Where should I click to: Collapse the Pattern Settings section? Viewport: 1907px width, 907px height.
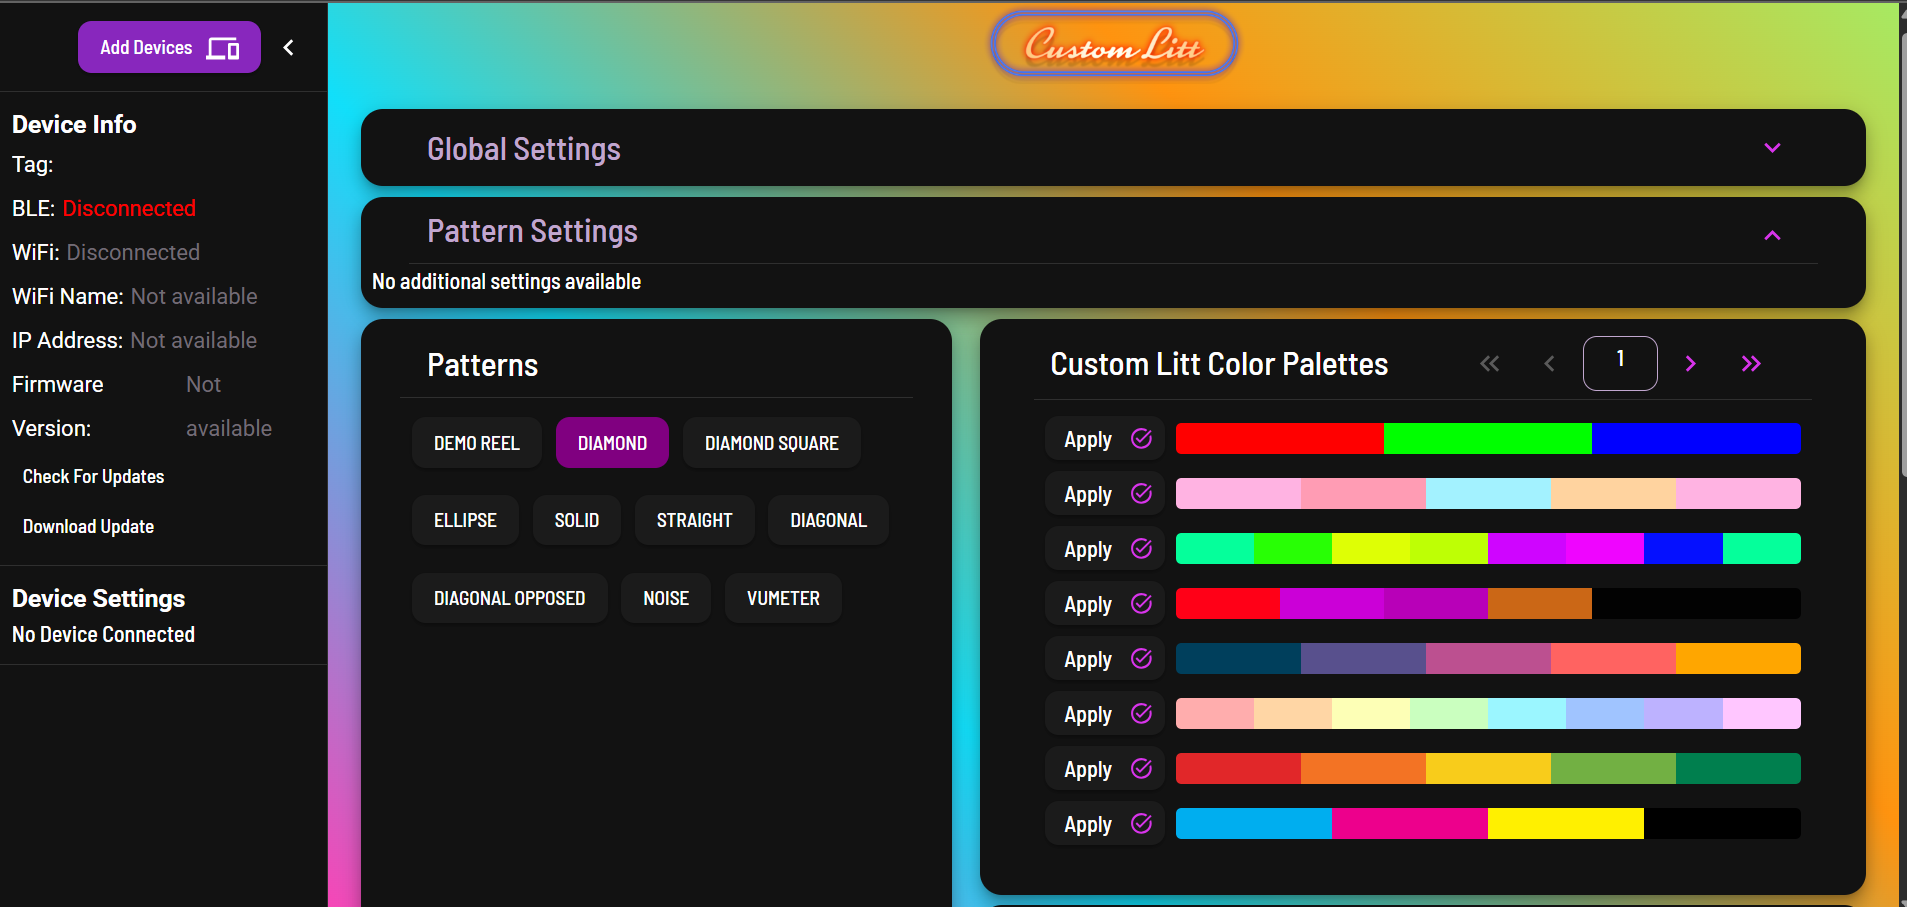pyautogui.click(x=1771, y=235)
